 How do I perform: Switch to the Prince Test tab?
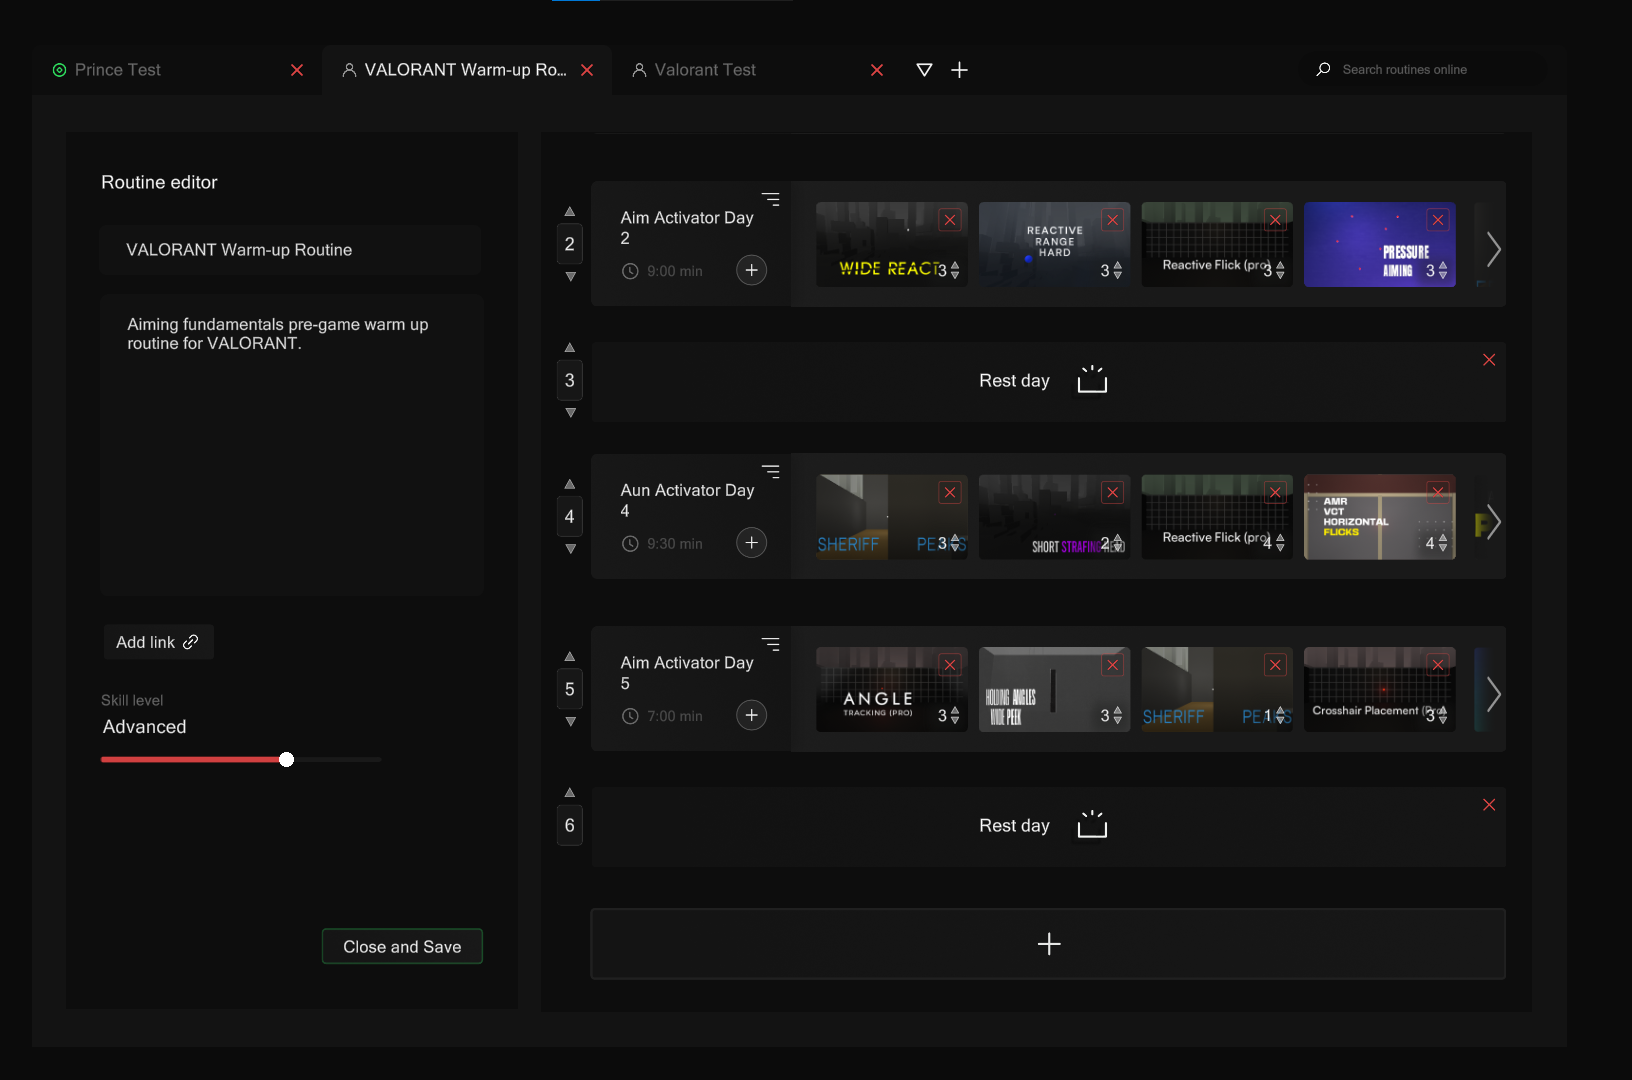coord(118,70)
